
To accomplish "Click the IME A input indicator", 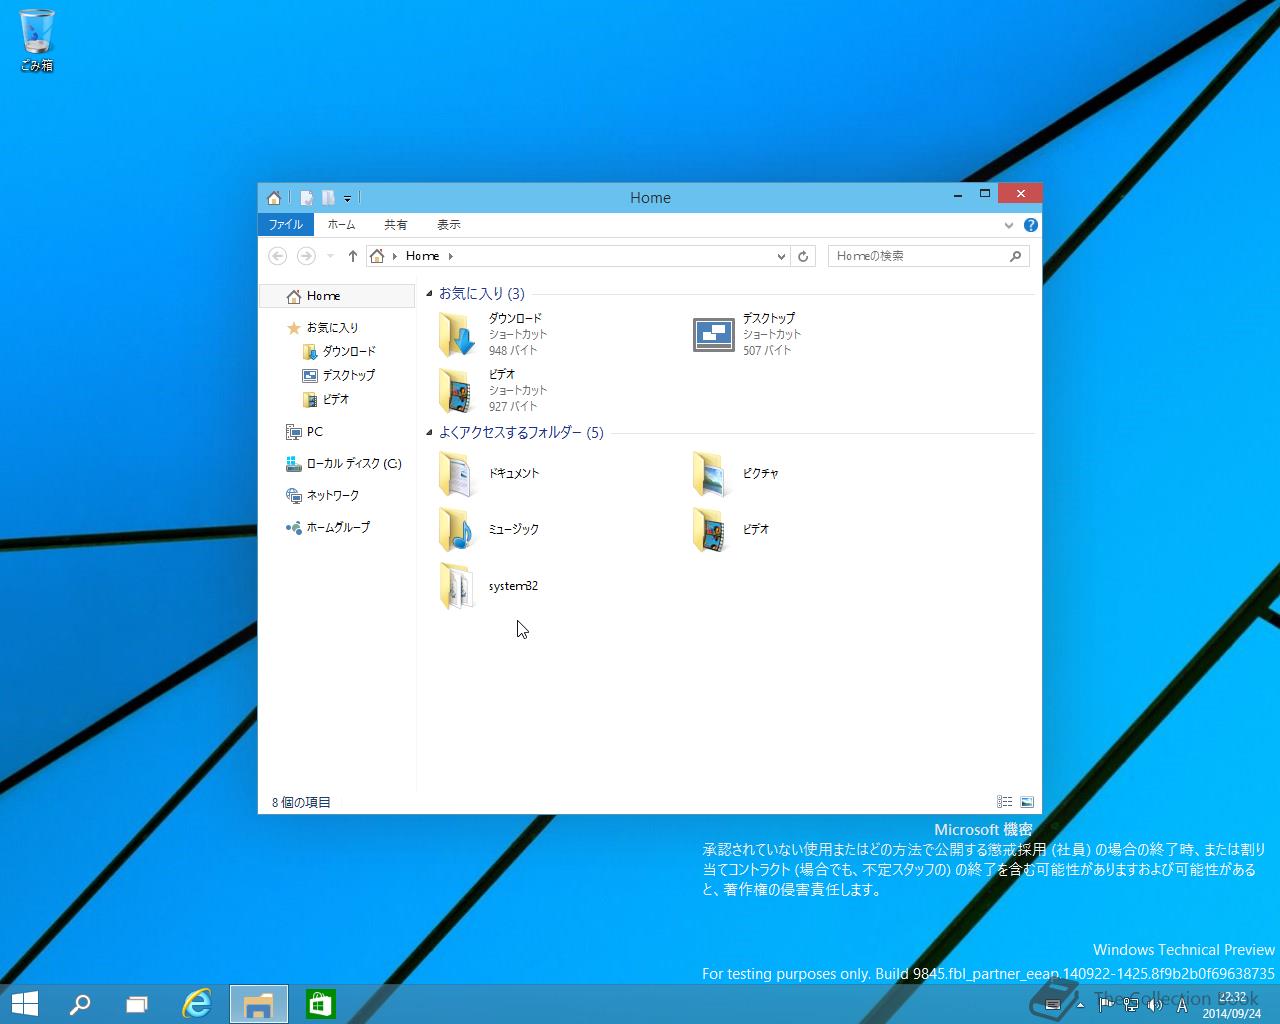I will click(x=1182, y=1005).
